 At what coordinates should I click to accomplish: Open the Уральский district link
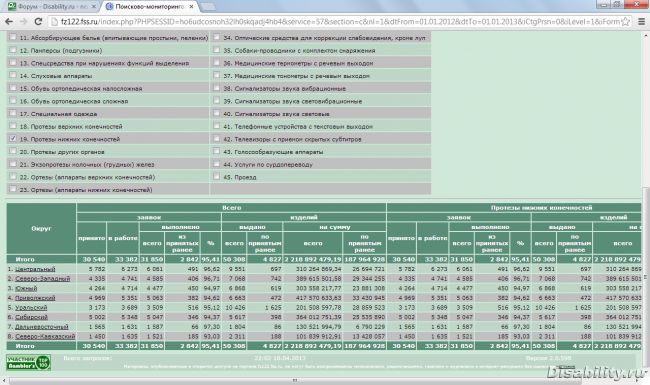click(x=31, y=308)
